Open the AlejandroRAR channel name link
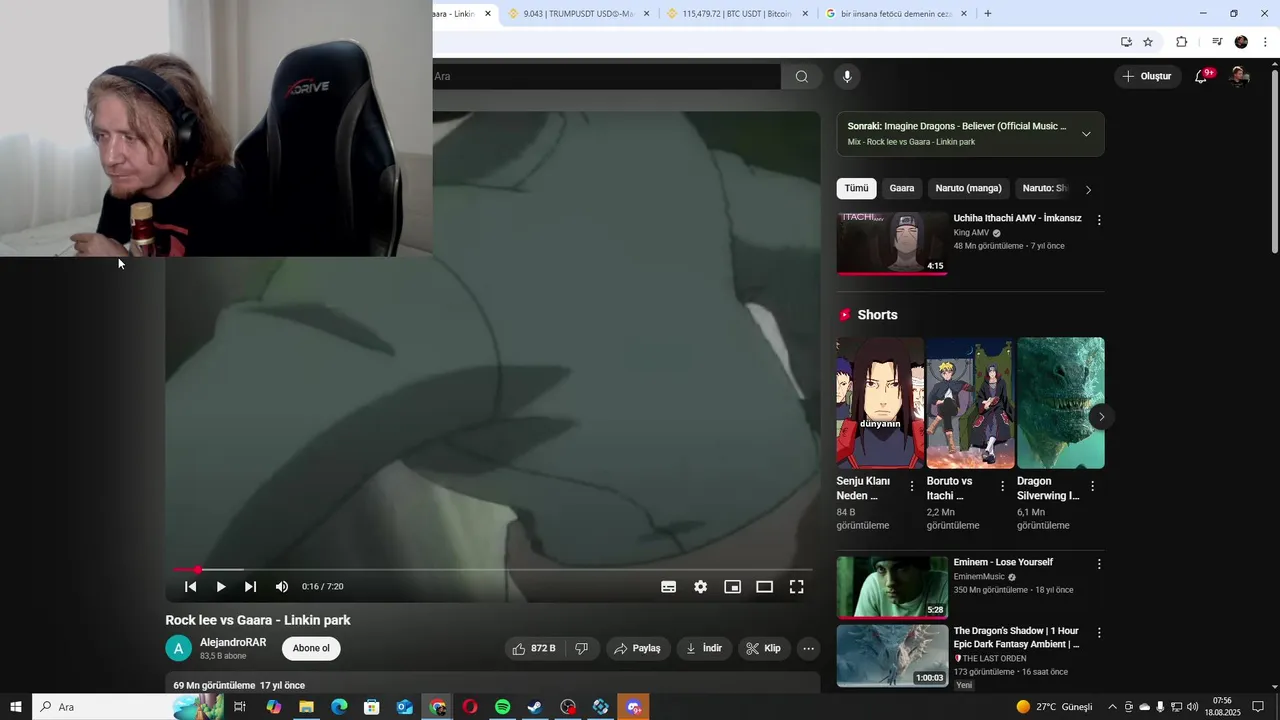The height and width of the screenshot is (720, 1280). pos(233,642)
